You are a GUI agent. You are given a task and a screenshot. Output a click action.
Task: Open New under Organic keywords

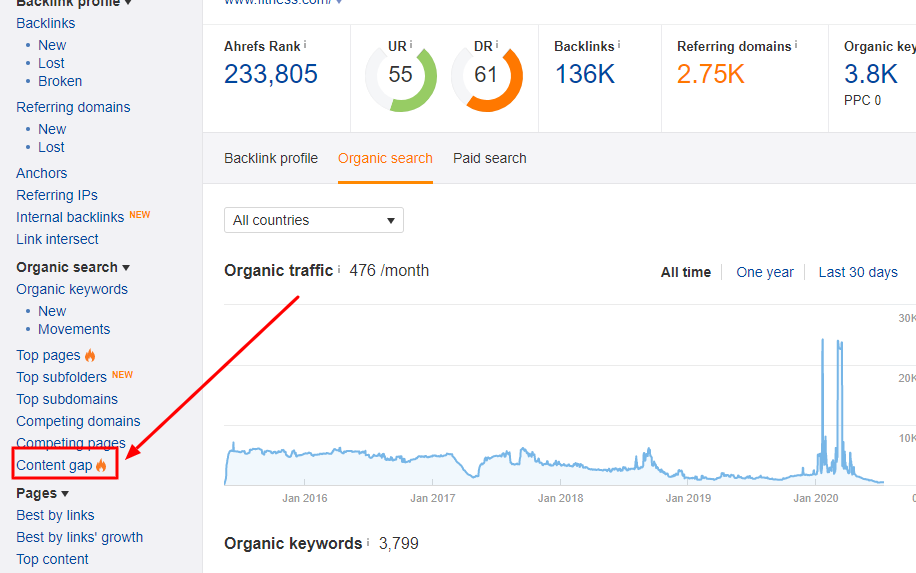pos(52,311)
